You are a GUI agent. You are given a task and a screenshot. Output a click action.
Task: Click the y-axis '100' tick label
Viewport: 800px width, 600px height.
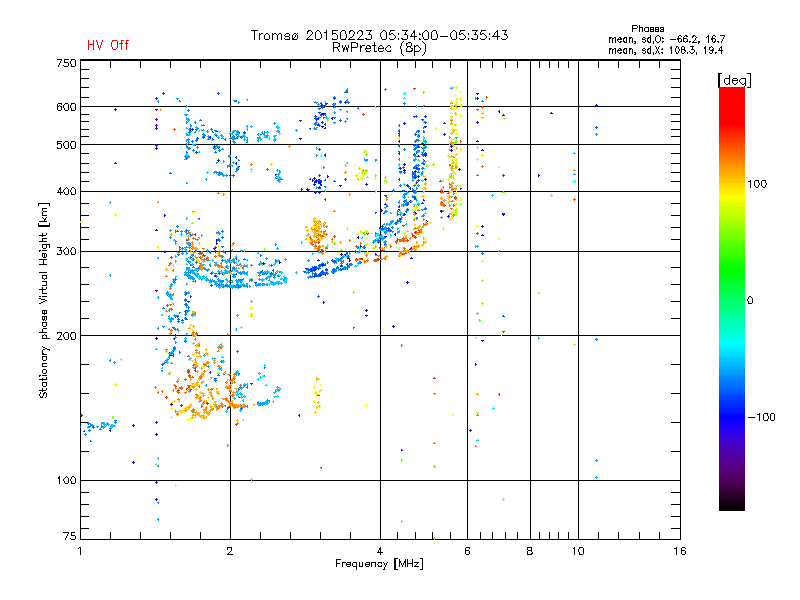point(66,481)
